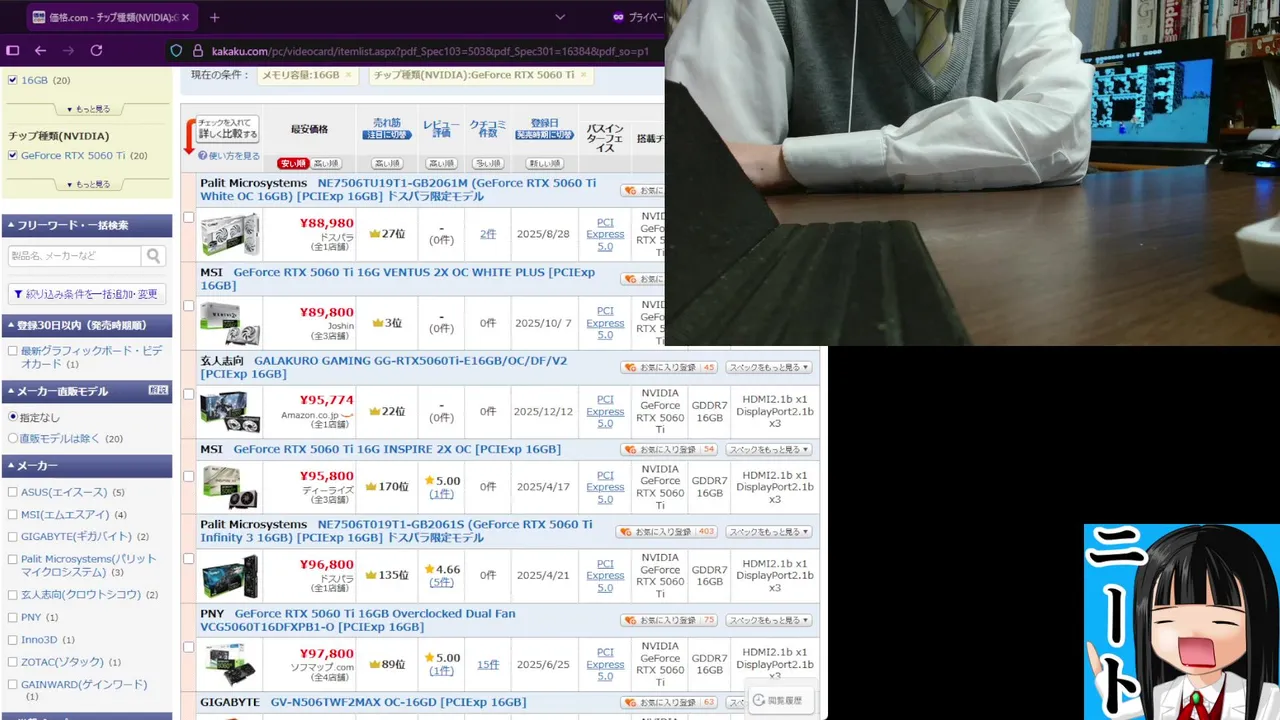Expand もっと見る under チップ種類(NVIDIA)
Image resolution: width=1280 pixels, height=720 pixels.
click(88, 184)
